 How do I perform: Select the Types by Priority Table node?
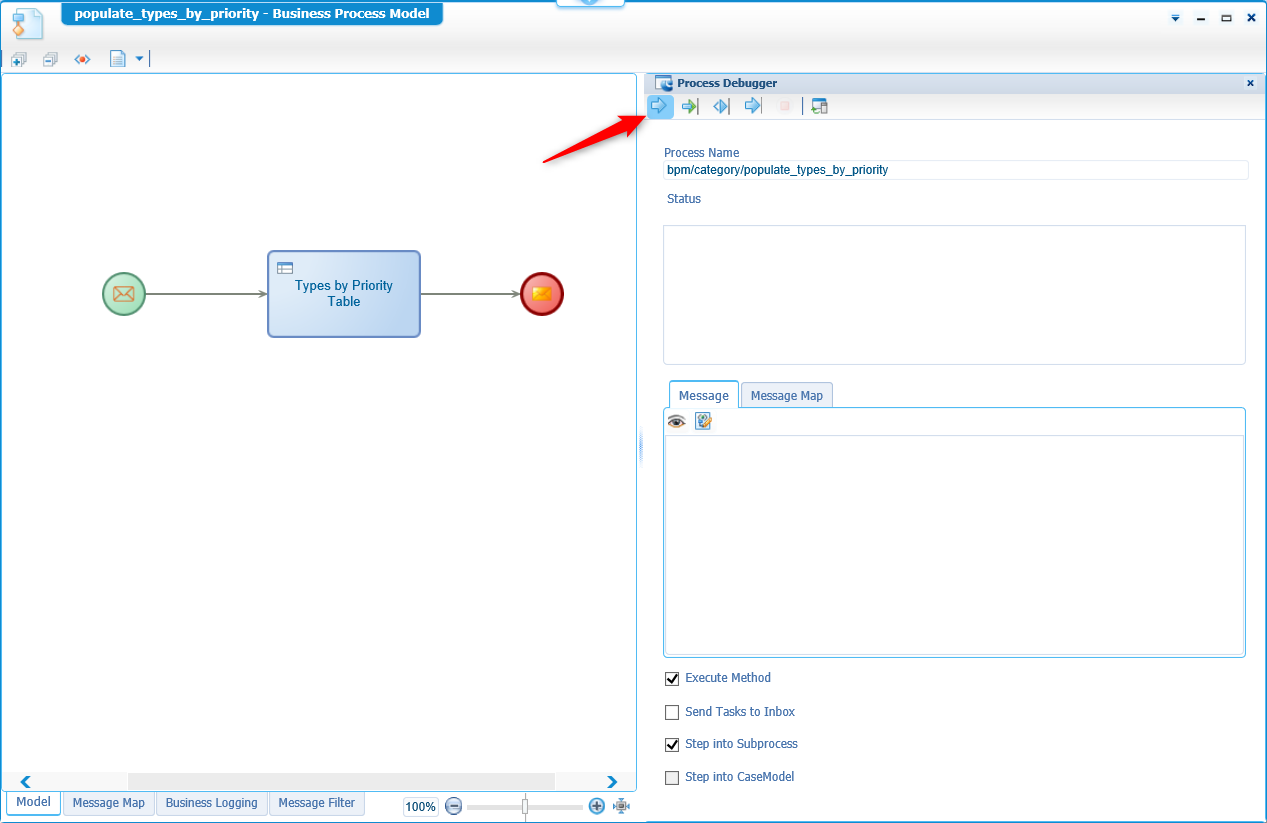344,294
